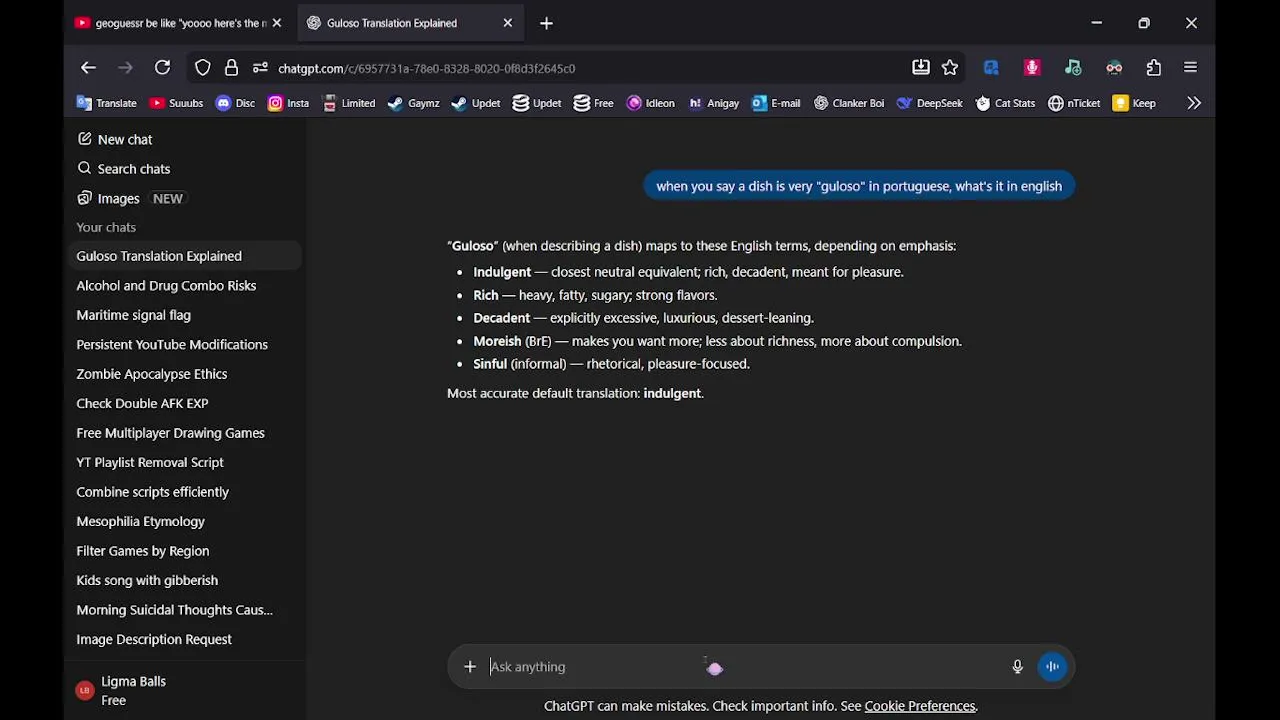This screenshot has height=720, width=1280.
Task: Open the DeepSeek bookmark
Action: pyautogui.click(x=929, y=103)
